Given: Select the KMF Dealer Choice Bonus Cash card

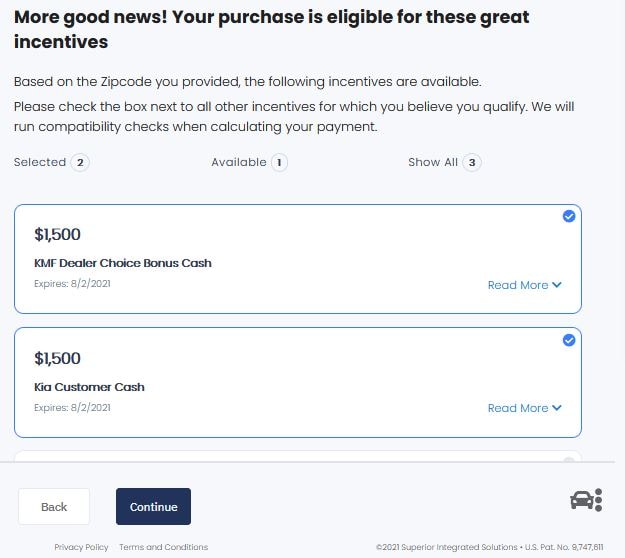Looking at the screenshot, I should coord(298,259).
